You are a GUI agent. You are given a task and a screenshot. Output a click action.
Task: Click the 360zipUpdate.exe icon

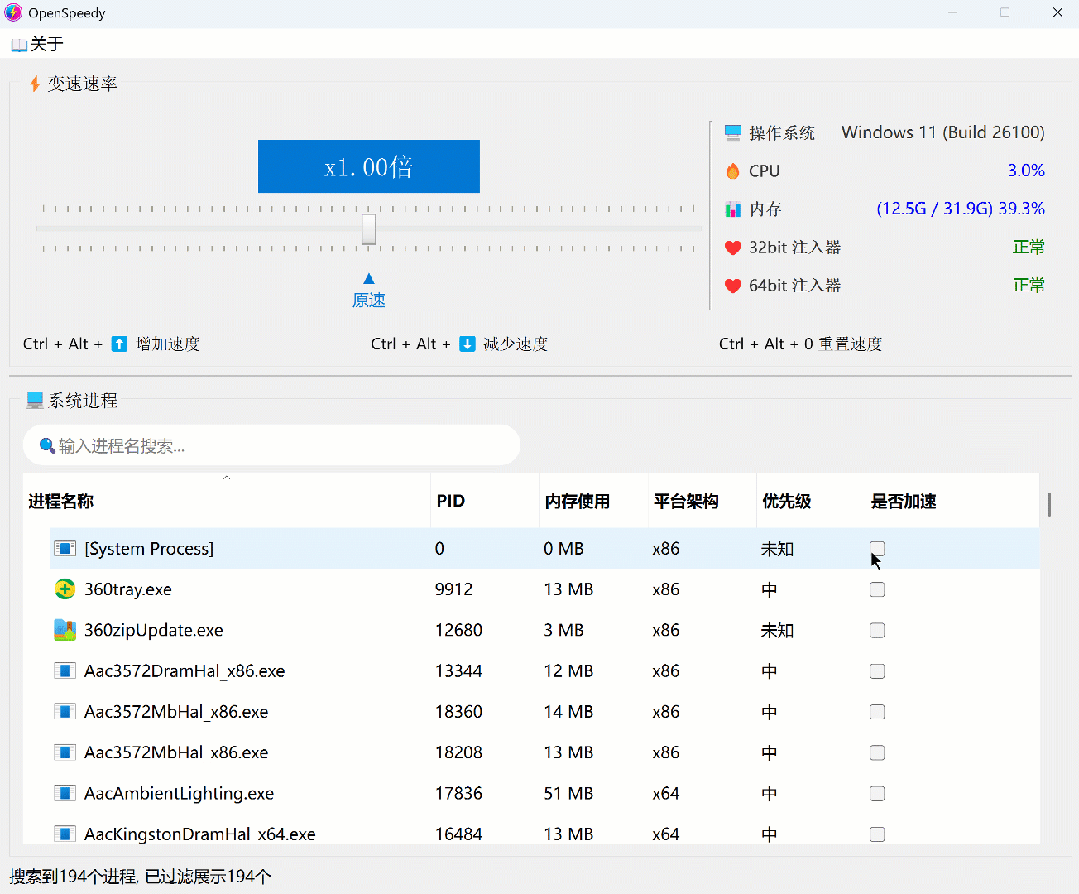pyautogui.click(x=65, y=630)
